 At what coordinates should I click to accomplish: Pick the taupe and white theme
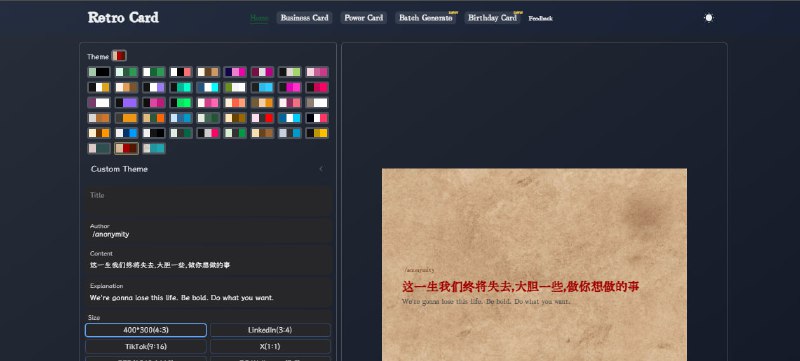[x=317, y=102]
